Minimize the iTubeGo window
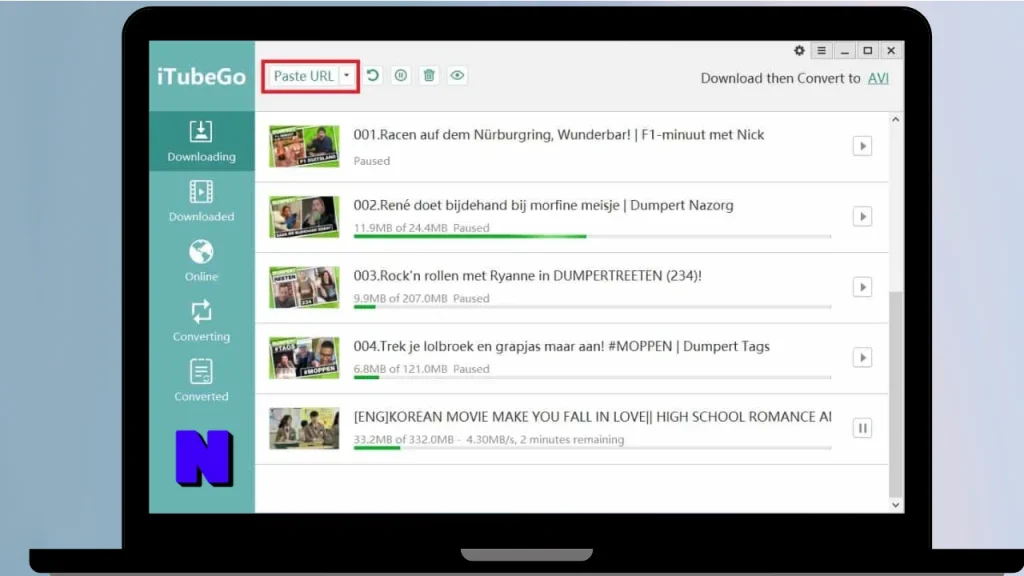Screen dimensions: 1024x576 pyautogui.click(x=844, y=50)
